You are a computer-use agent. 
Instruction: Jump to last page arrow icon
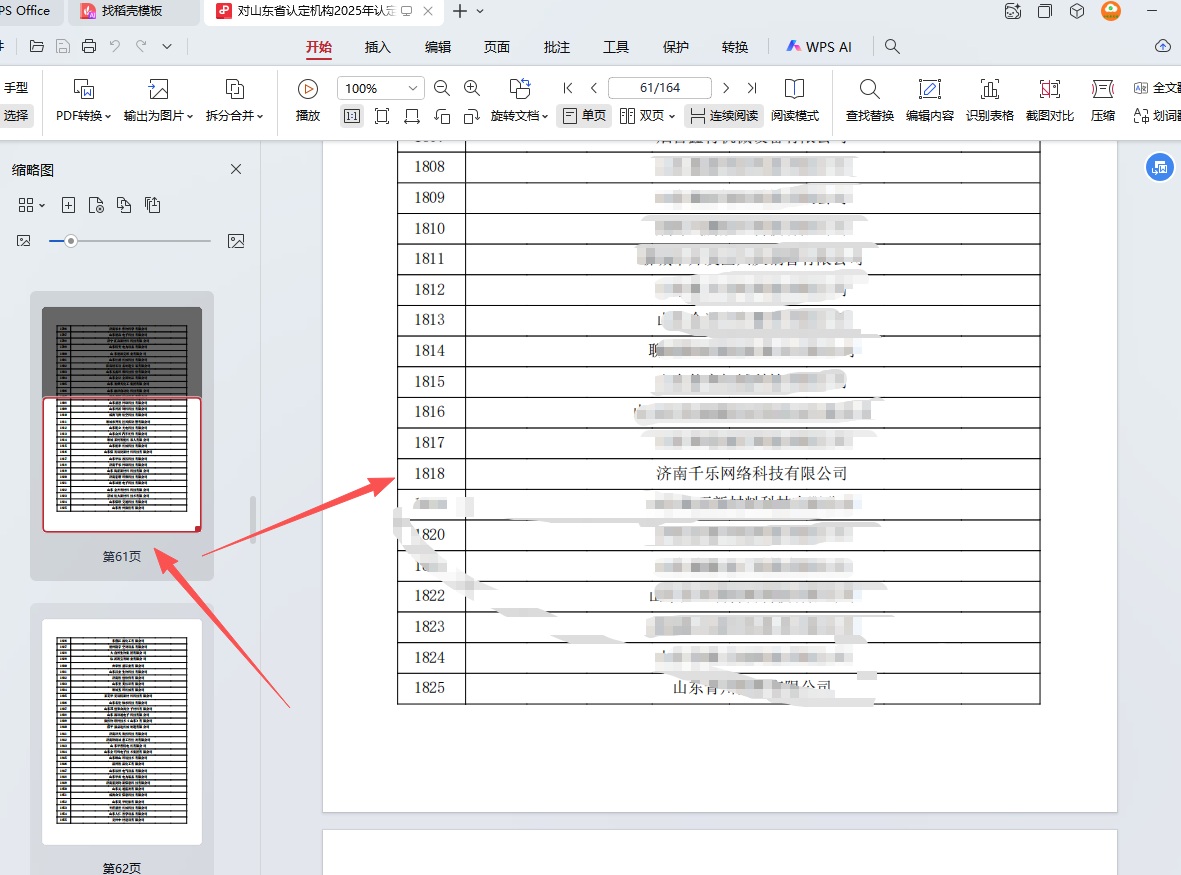pyautogui.click(x=752, y=88)
